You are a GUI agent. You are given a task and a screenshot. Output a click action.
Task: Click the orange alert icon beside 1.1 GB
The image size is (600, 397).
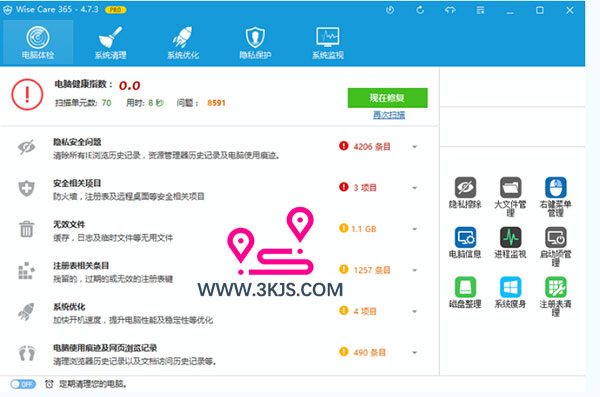point(344,228)
